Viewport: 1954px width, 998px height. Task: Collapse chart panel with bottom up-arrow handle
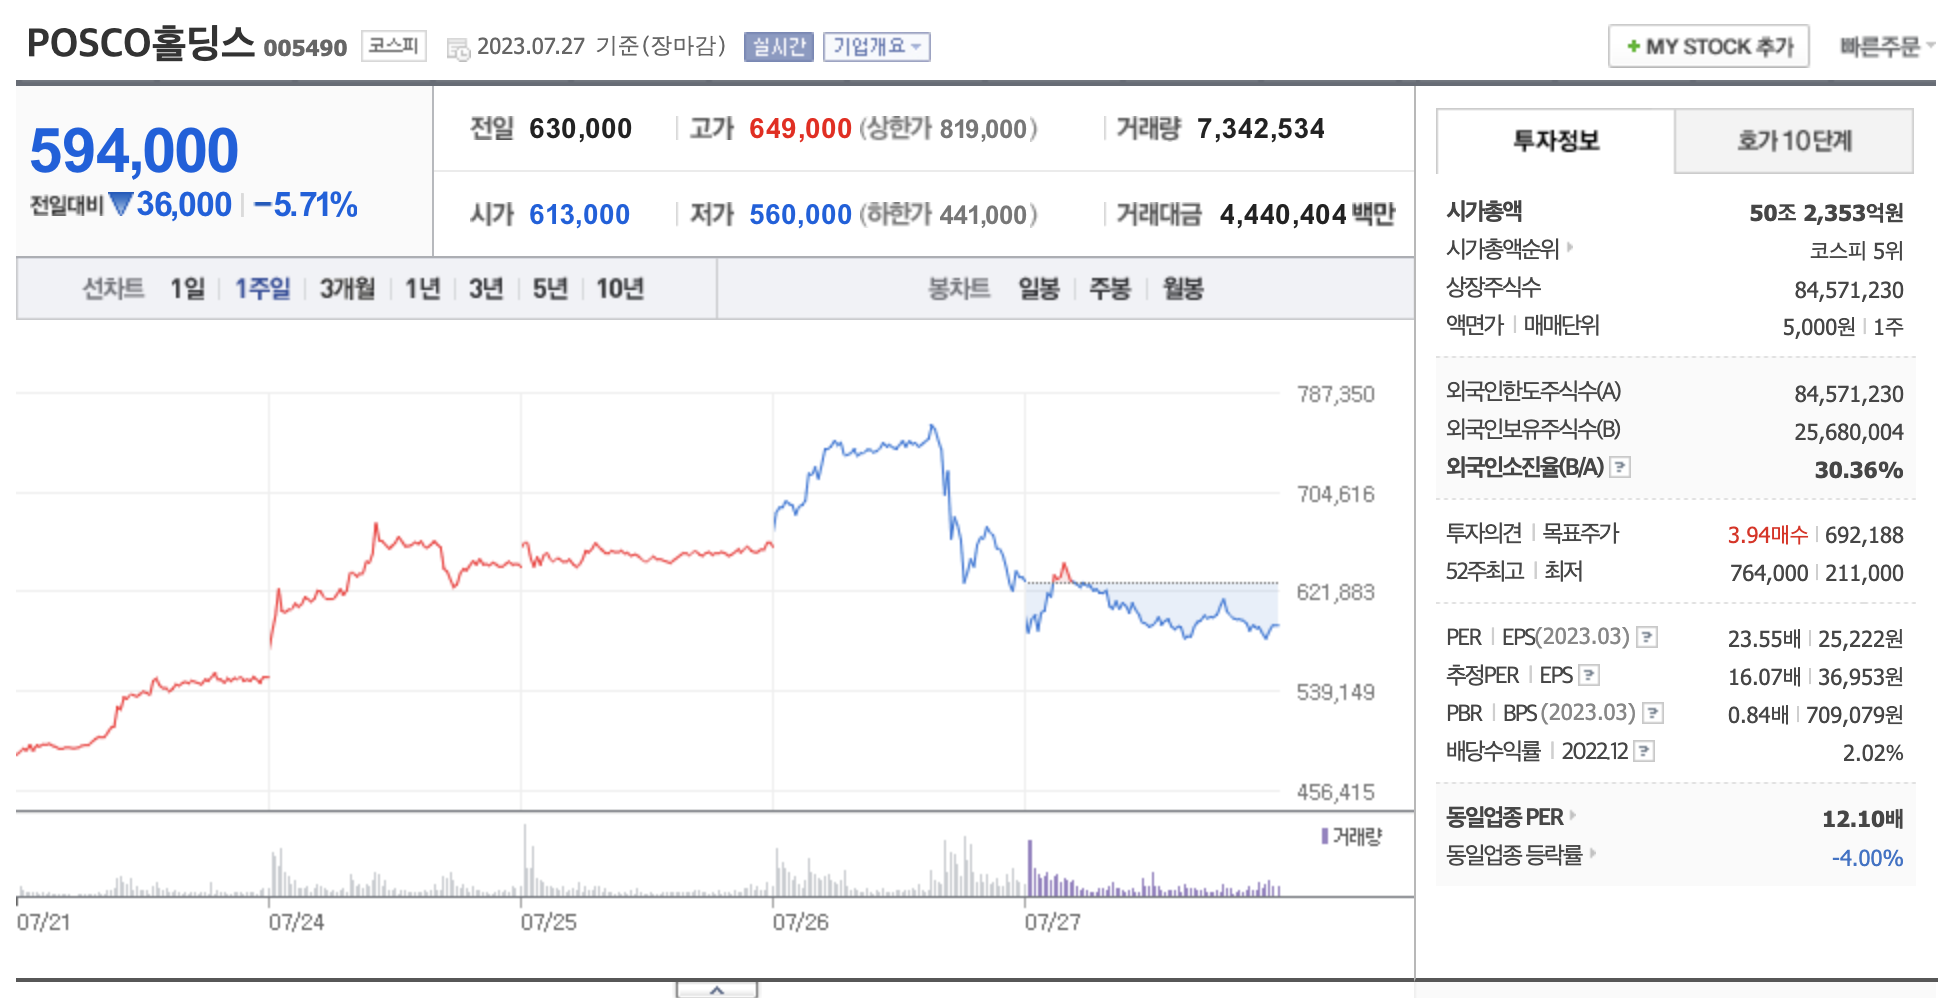(717, 990)
